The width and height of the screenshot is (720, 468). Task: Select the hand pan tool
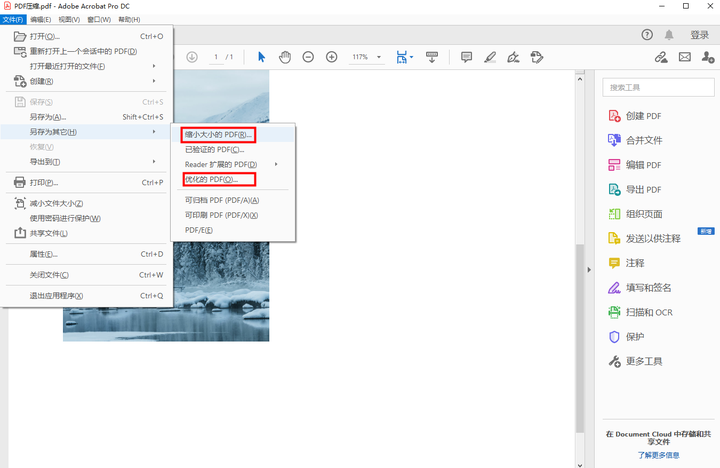(x=285, y=57)
